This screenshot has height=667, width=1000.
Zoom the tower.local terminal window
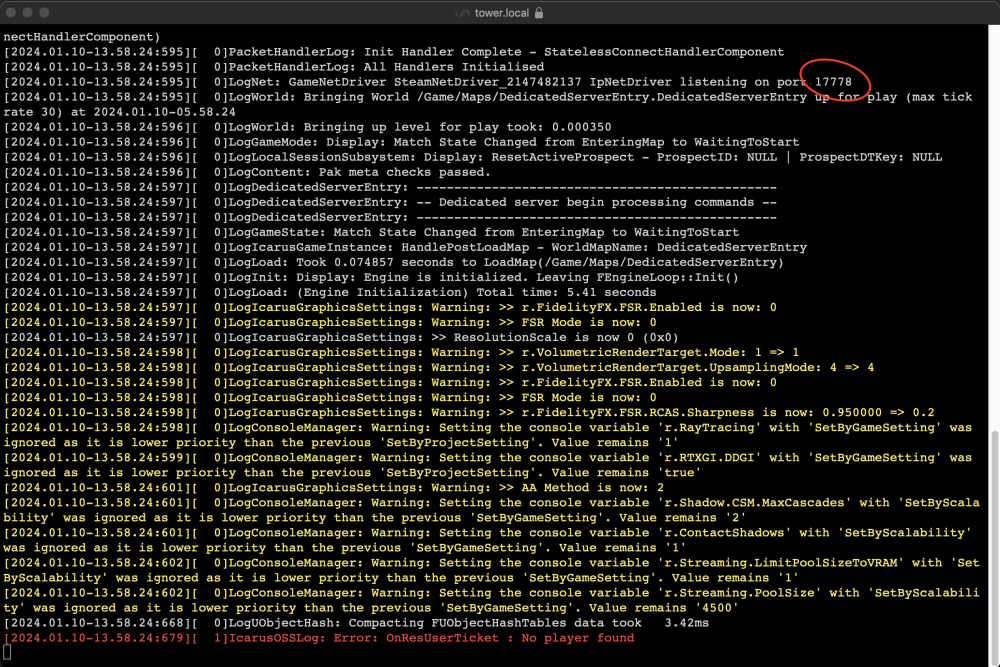tap(44, 12)
